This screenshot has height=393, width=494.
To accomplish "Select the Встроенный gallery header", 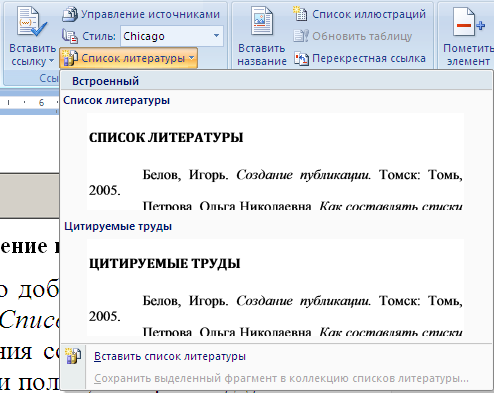I will click(x=276, y=81).
